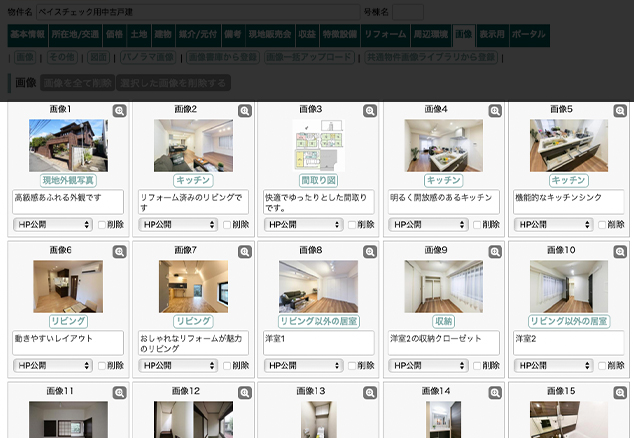Click the zoom icon on 画像13
Viewport: 634px width, 438px height.
370,392
